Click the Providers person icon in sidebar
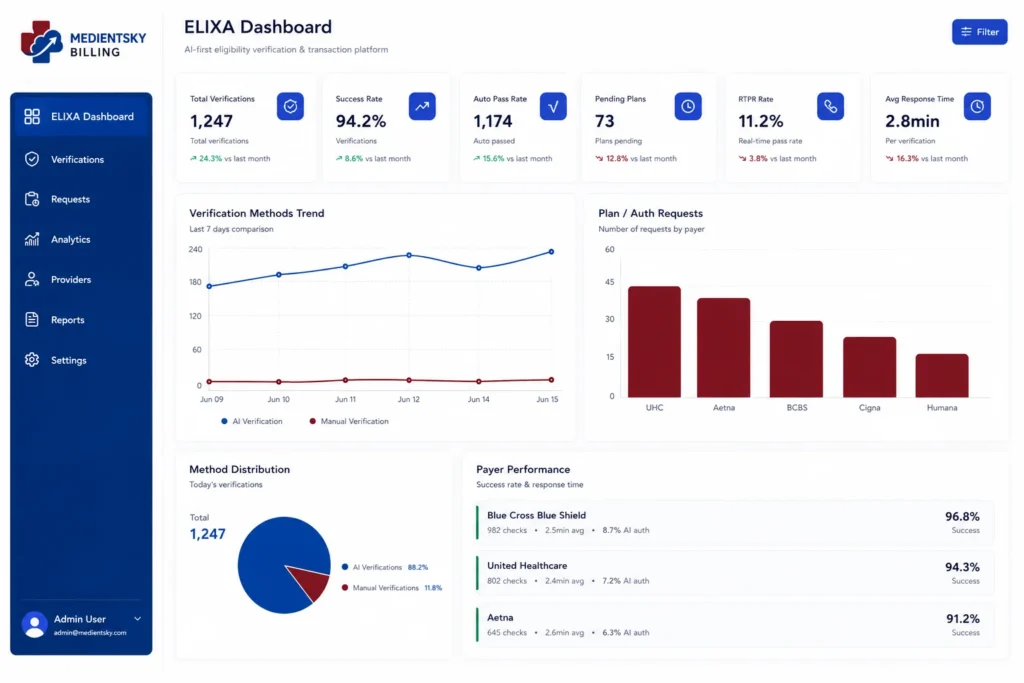Viewport: 1024px width, 683px height. pos(32,279)
